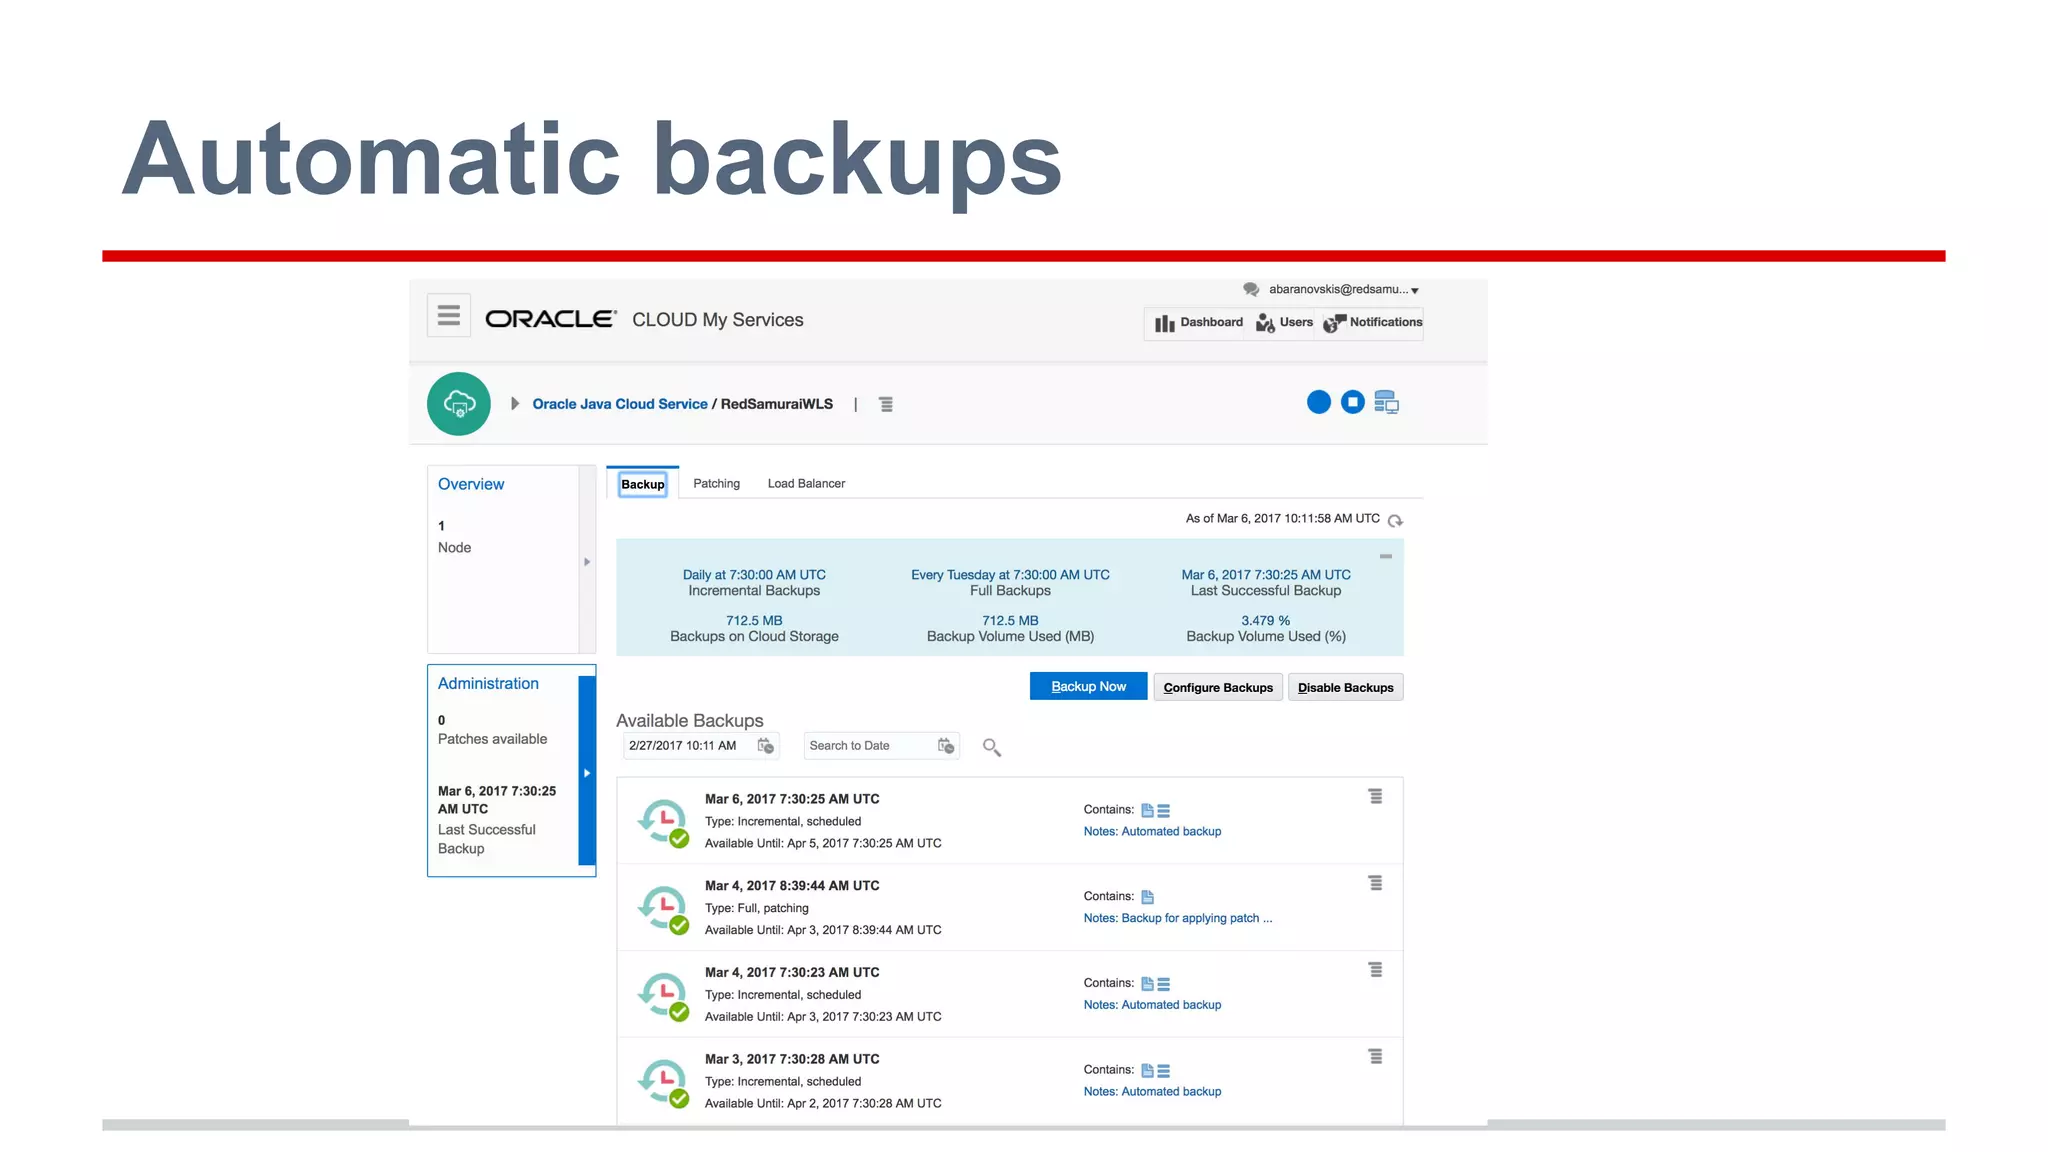Switch to the Backup tab
Viewport: 2048px width, 1152px height.
coord(642,484)
